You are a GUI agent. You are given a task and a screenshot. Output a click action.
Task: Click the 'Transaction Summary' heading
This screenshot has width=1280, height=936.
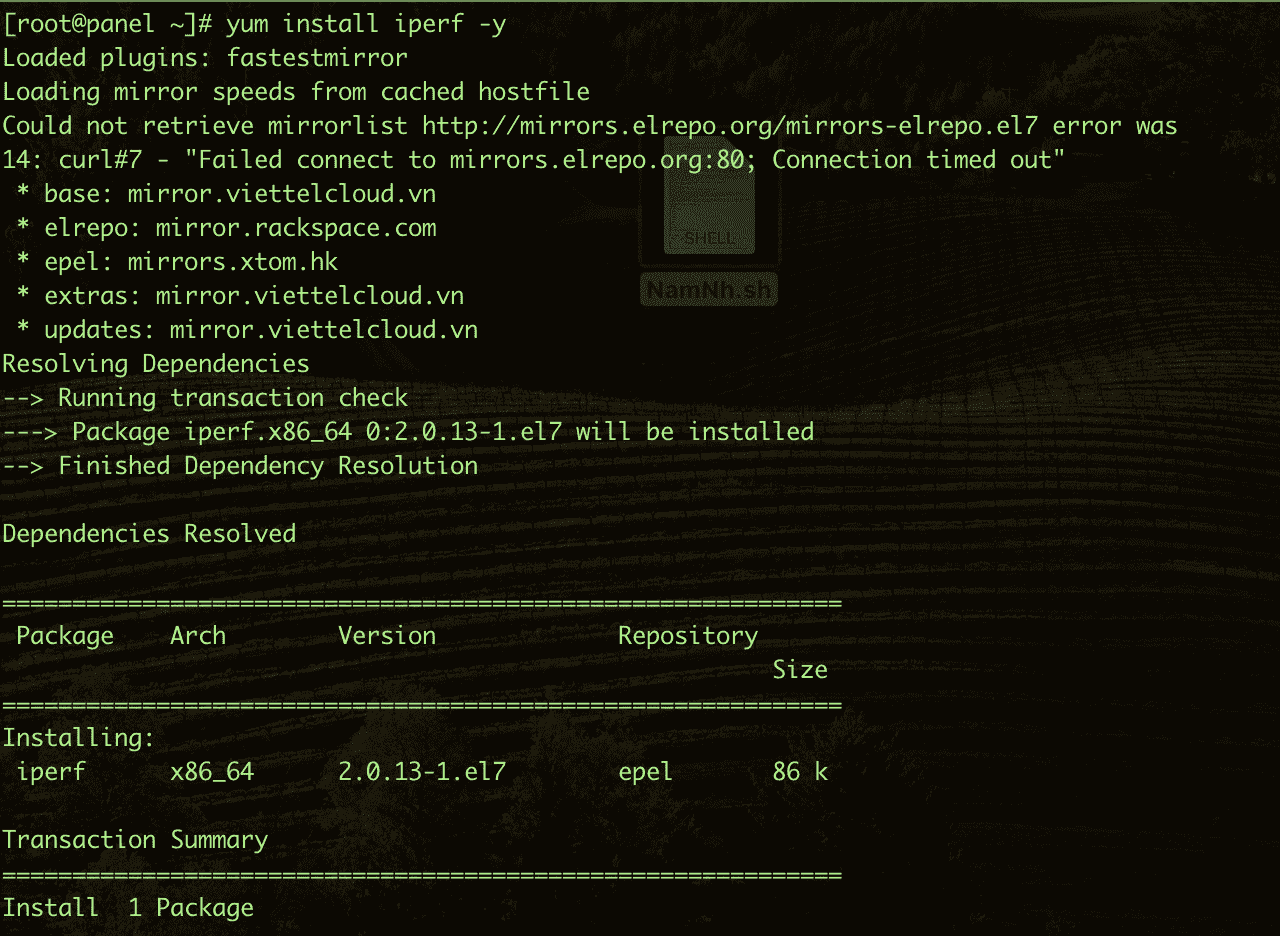tap(135, 840)
